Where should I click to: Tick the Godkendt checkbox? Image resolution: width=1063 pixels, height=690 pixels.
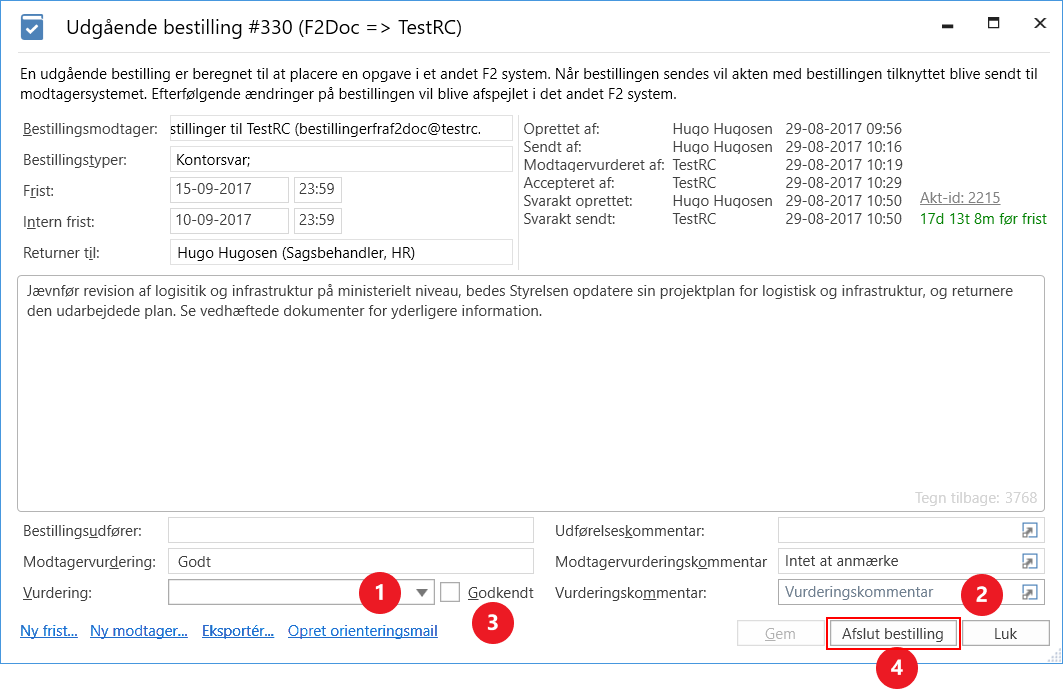tap(450, 593)
